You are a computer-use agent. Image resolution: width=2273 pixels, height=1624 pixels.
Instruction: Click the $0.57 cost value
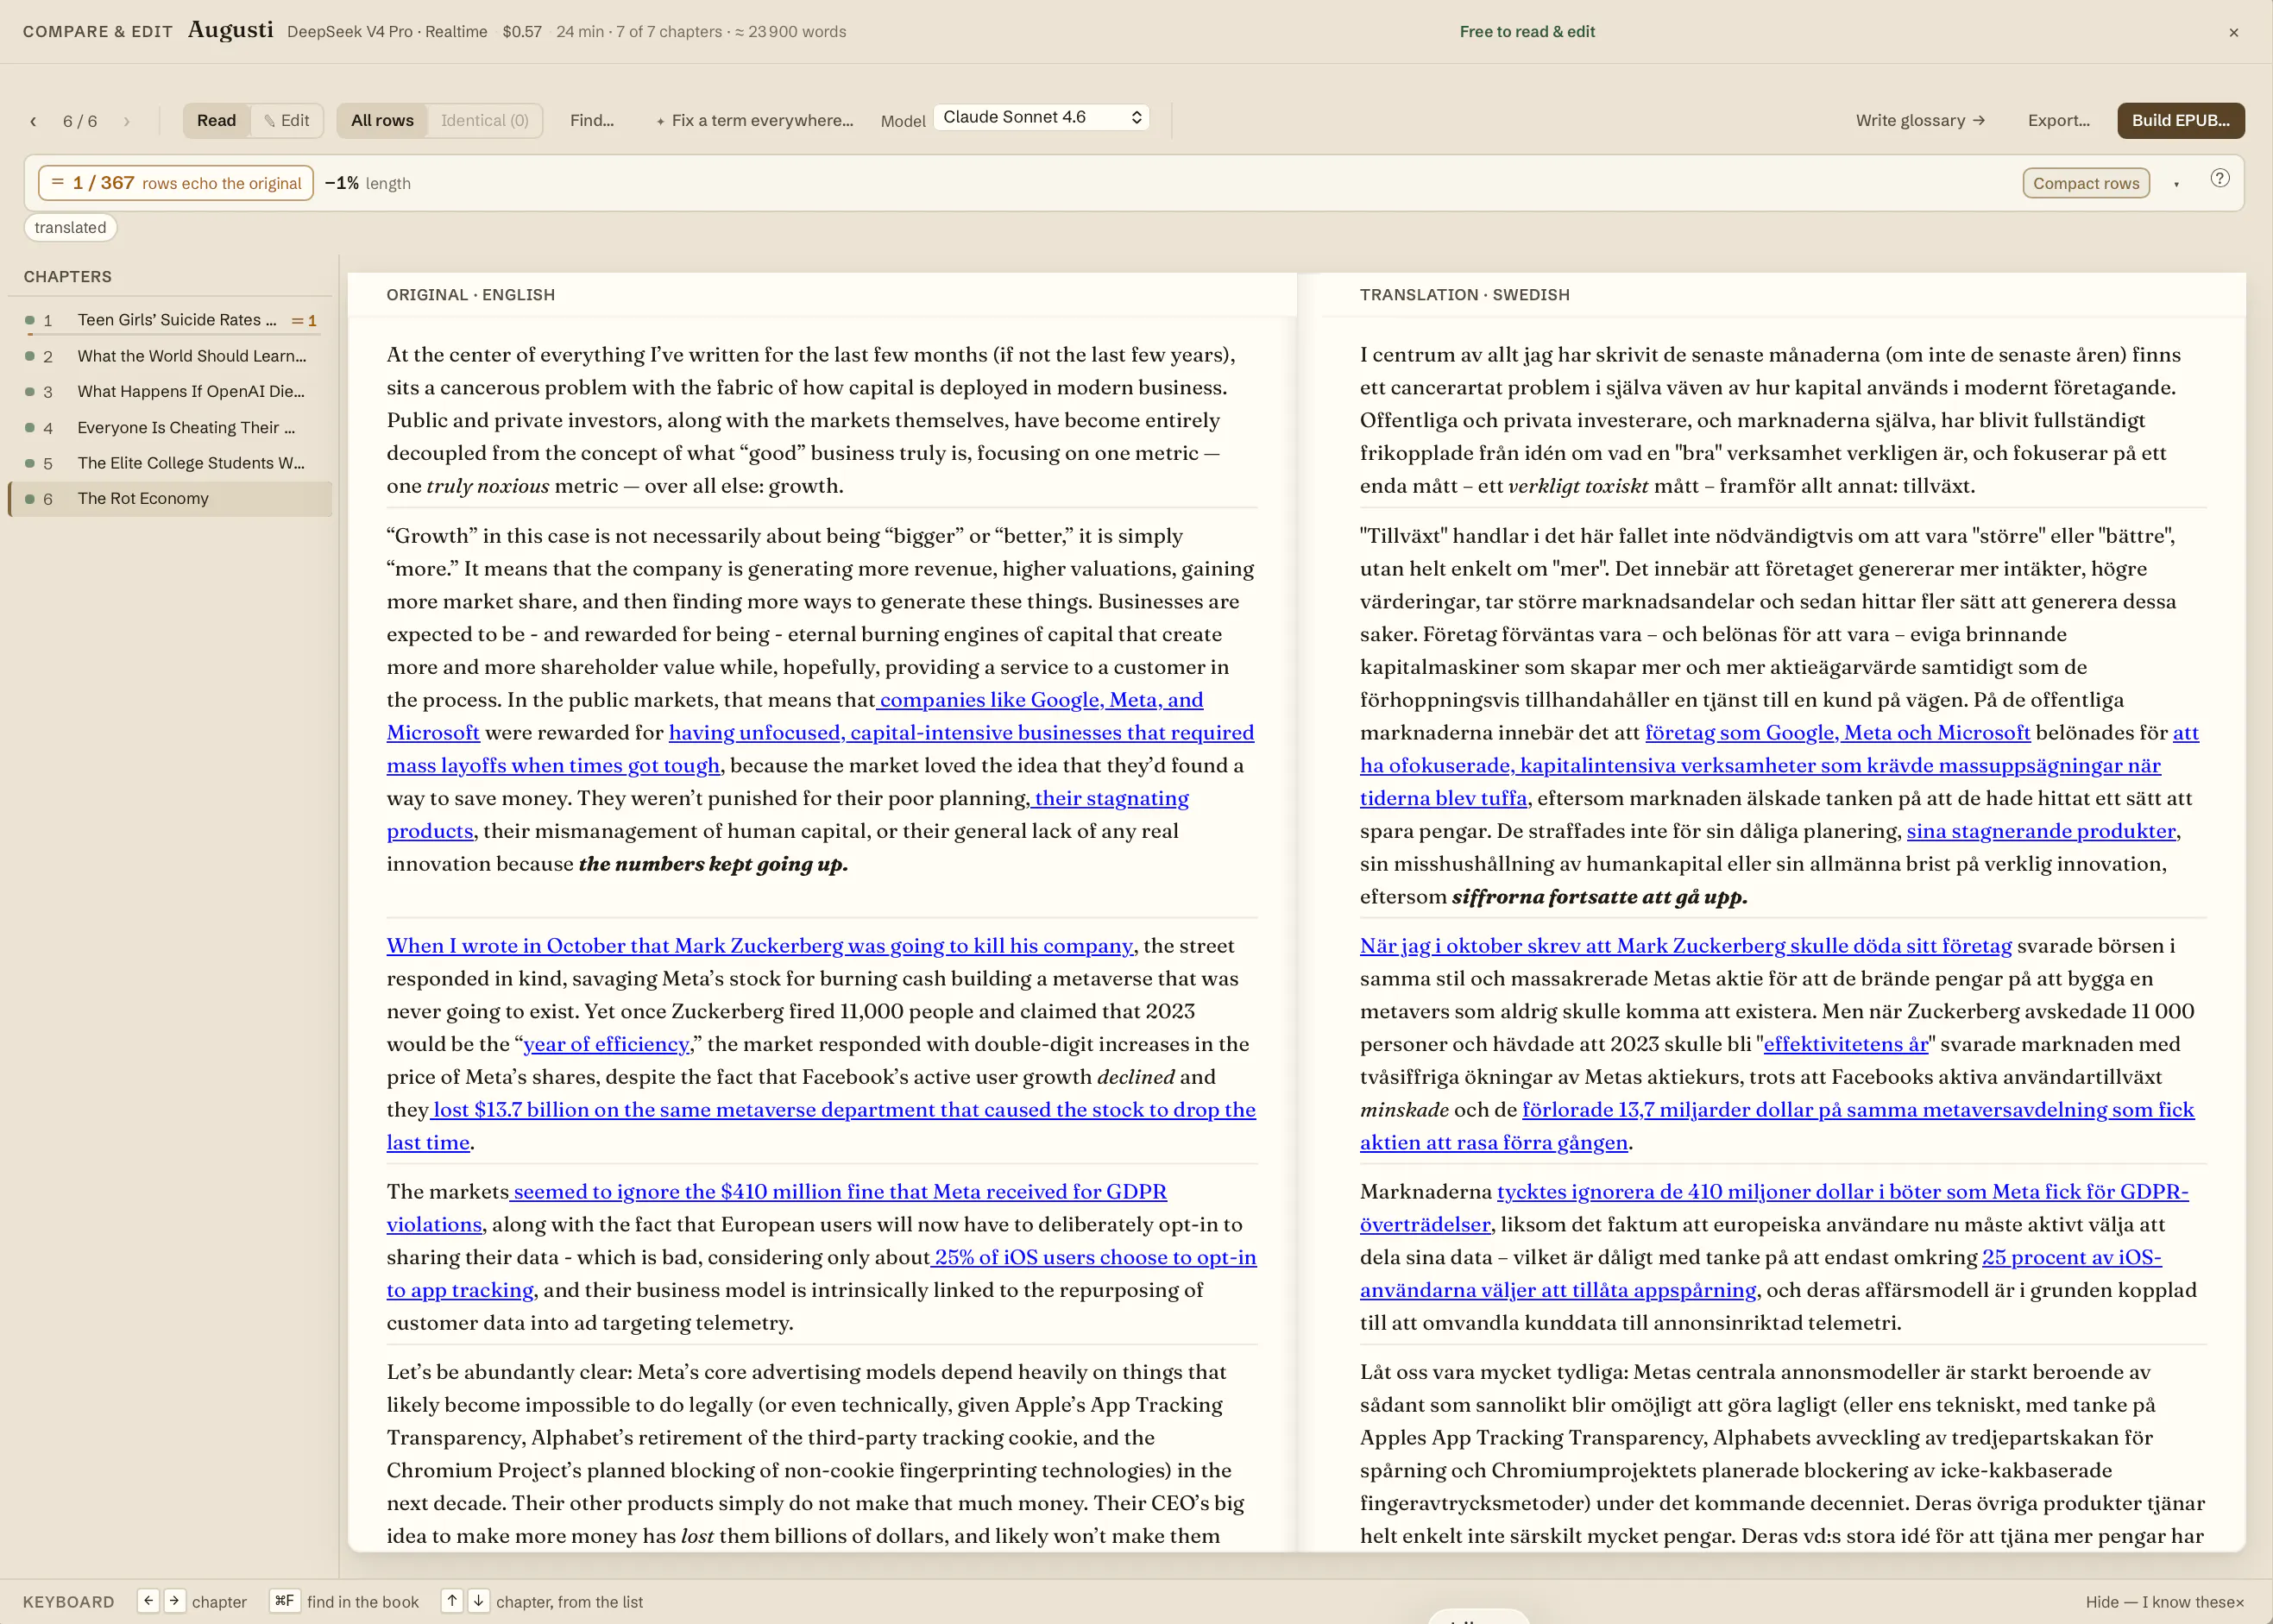[x=522, y=32]
